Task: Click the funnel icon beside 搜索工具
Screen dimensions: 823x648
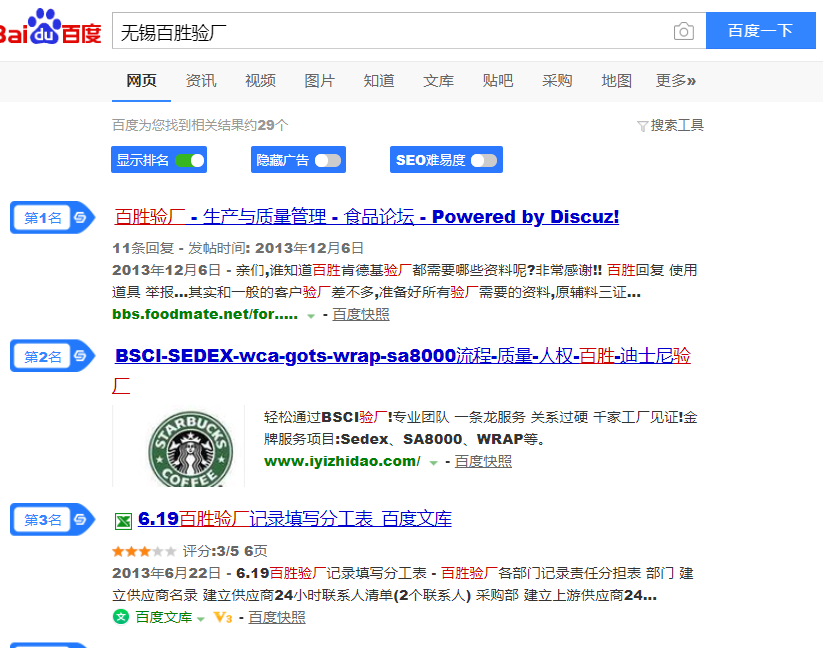Action: click(642, 126)
